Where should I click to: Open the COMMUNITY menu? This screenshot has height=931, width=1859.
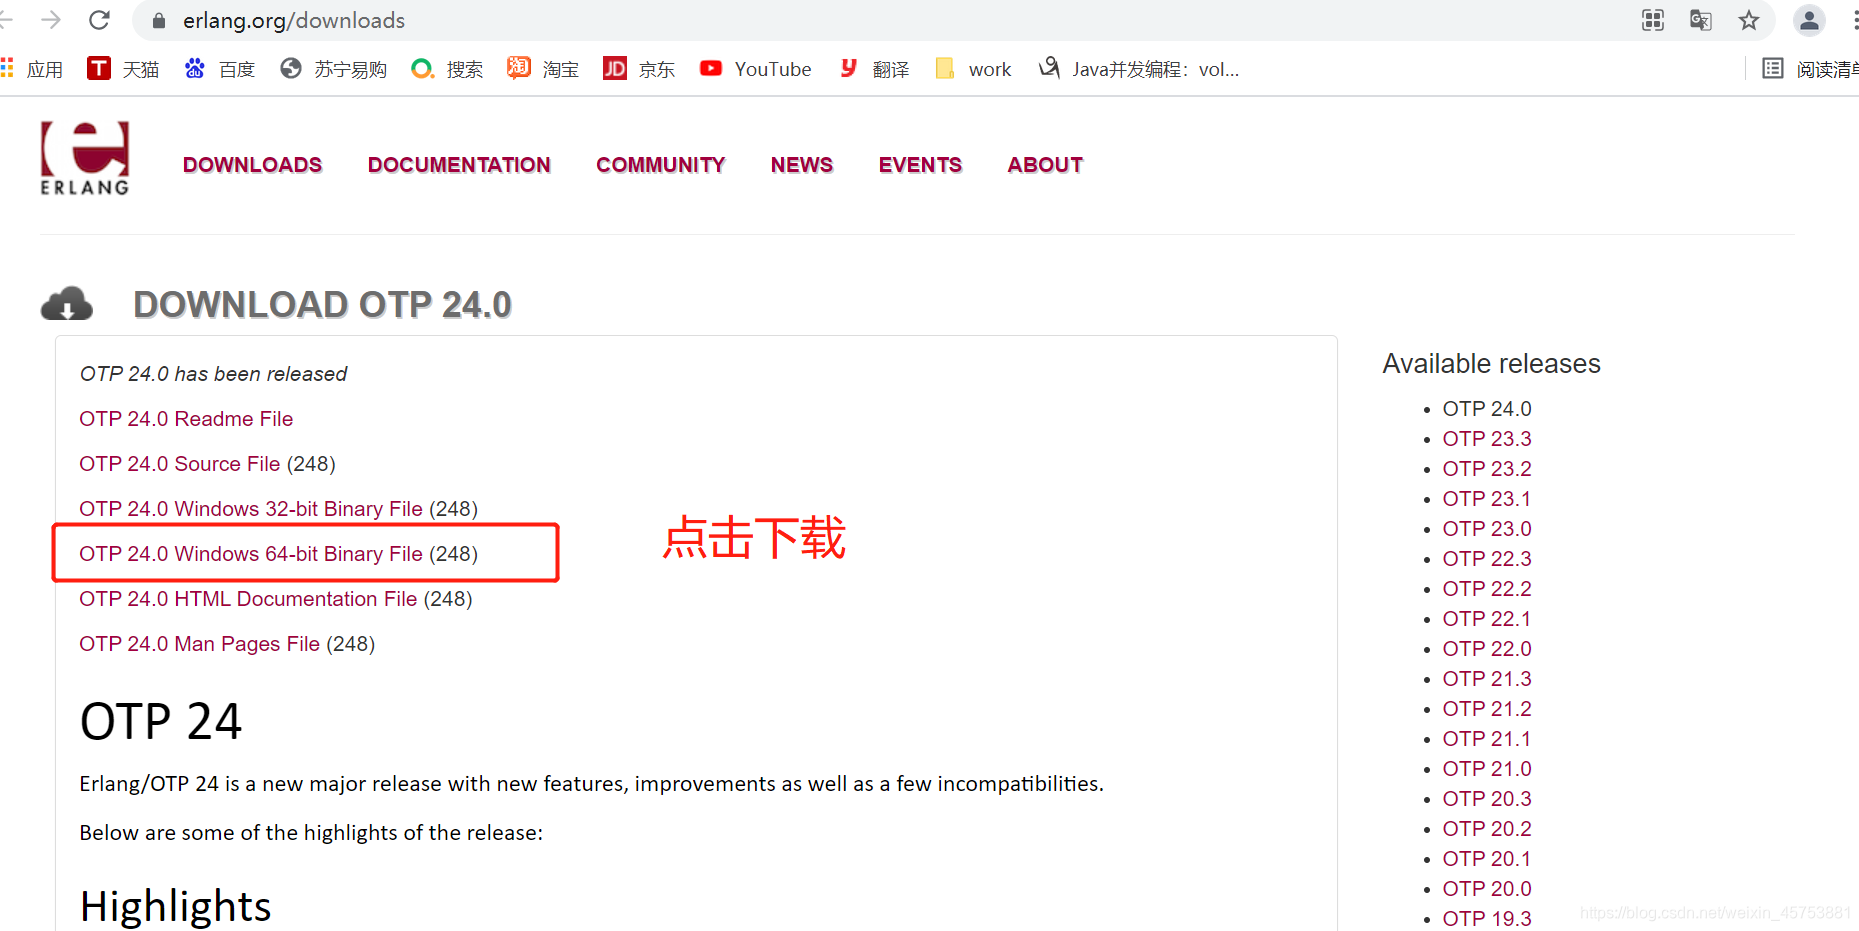coord(661,165)
